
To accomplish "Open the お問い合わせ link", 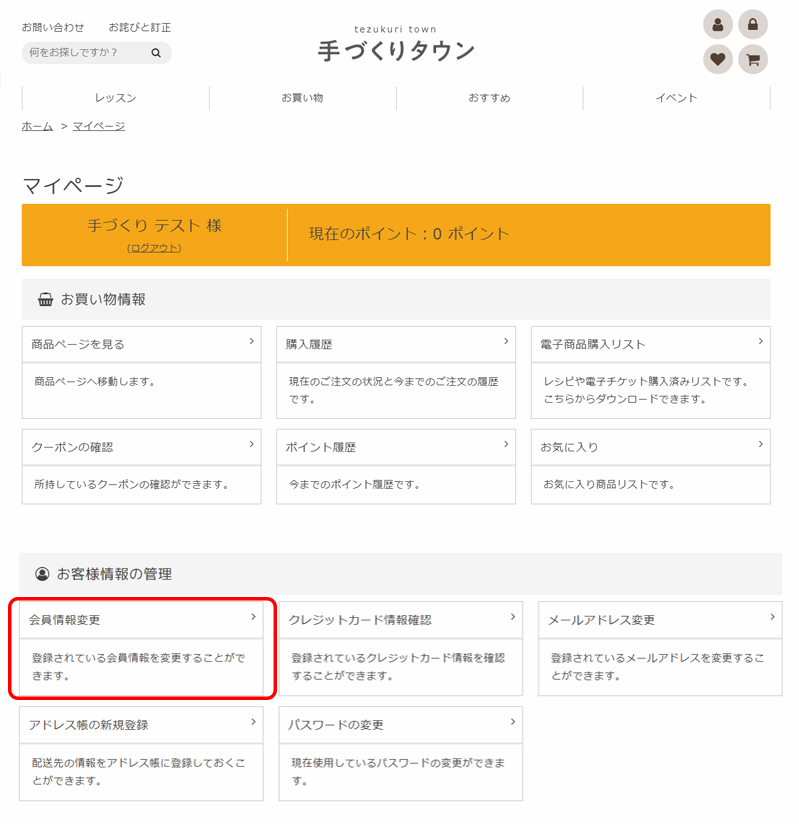I will coord(53,27).
